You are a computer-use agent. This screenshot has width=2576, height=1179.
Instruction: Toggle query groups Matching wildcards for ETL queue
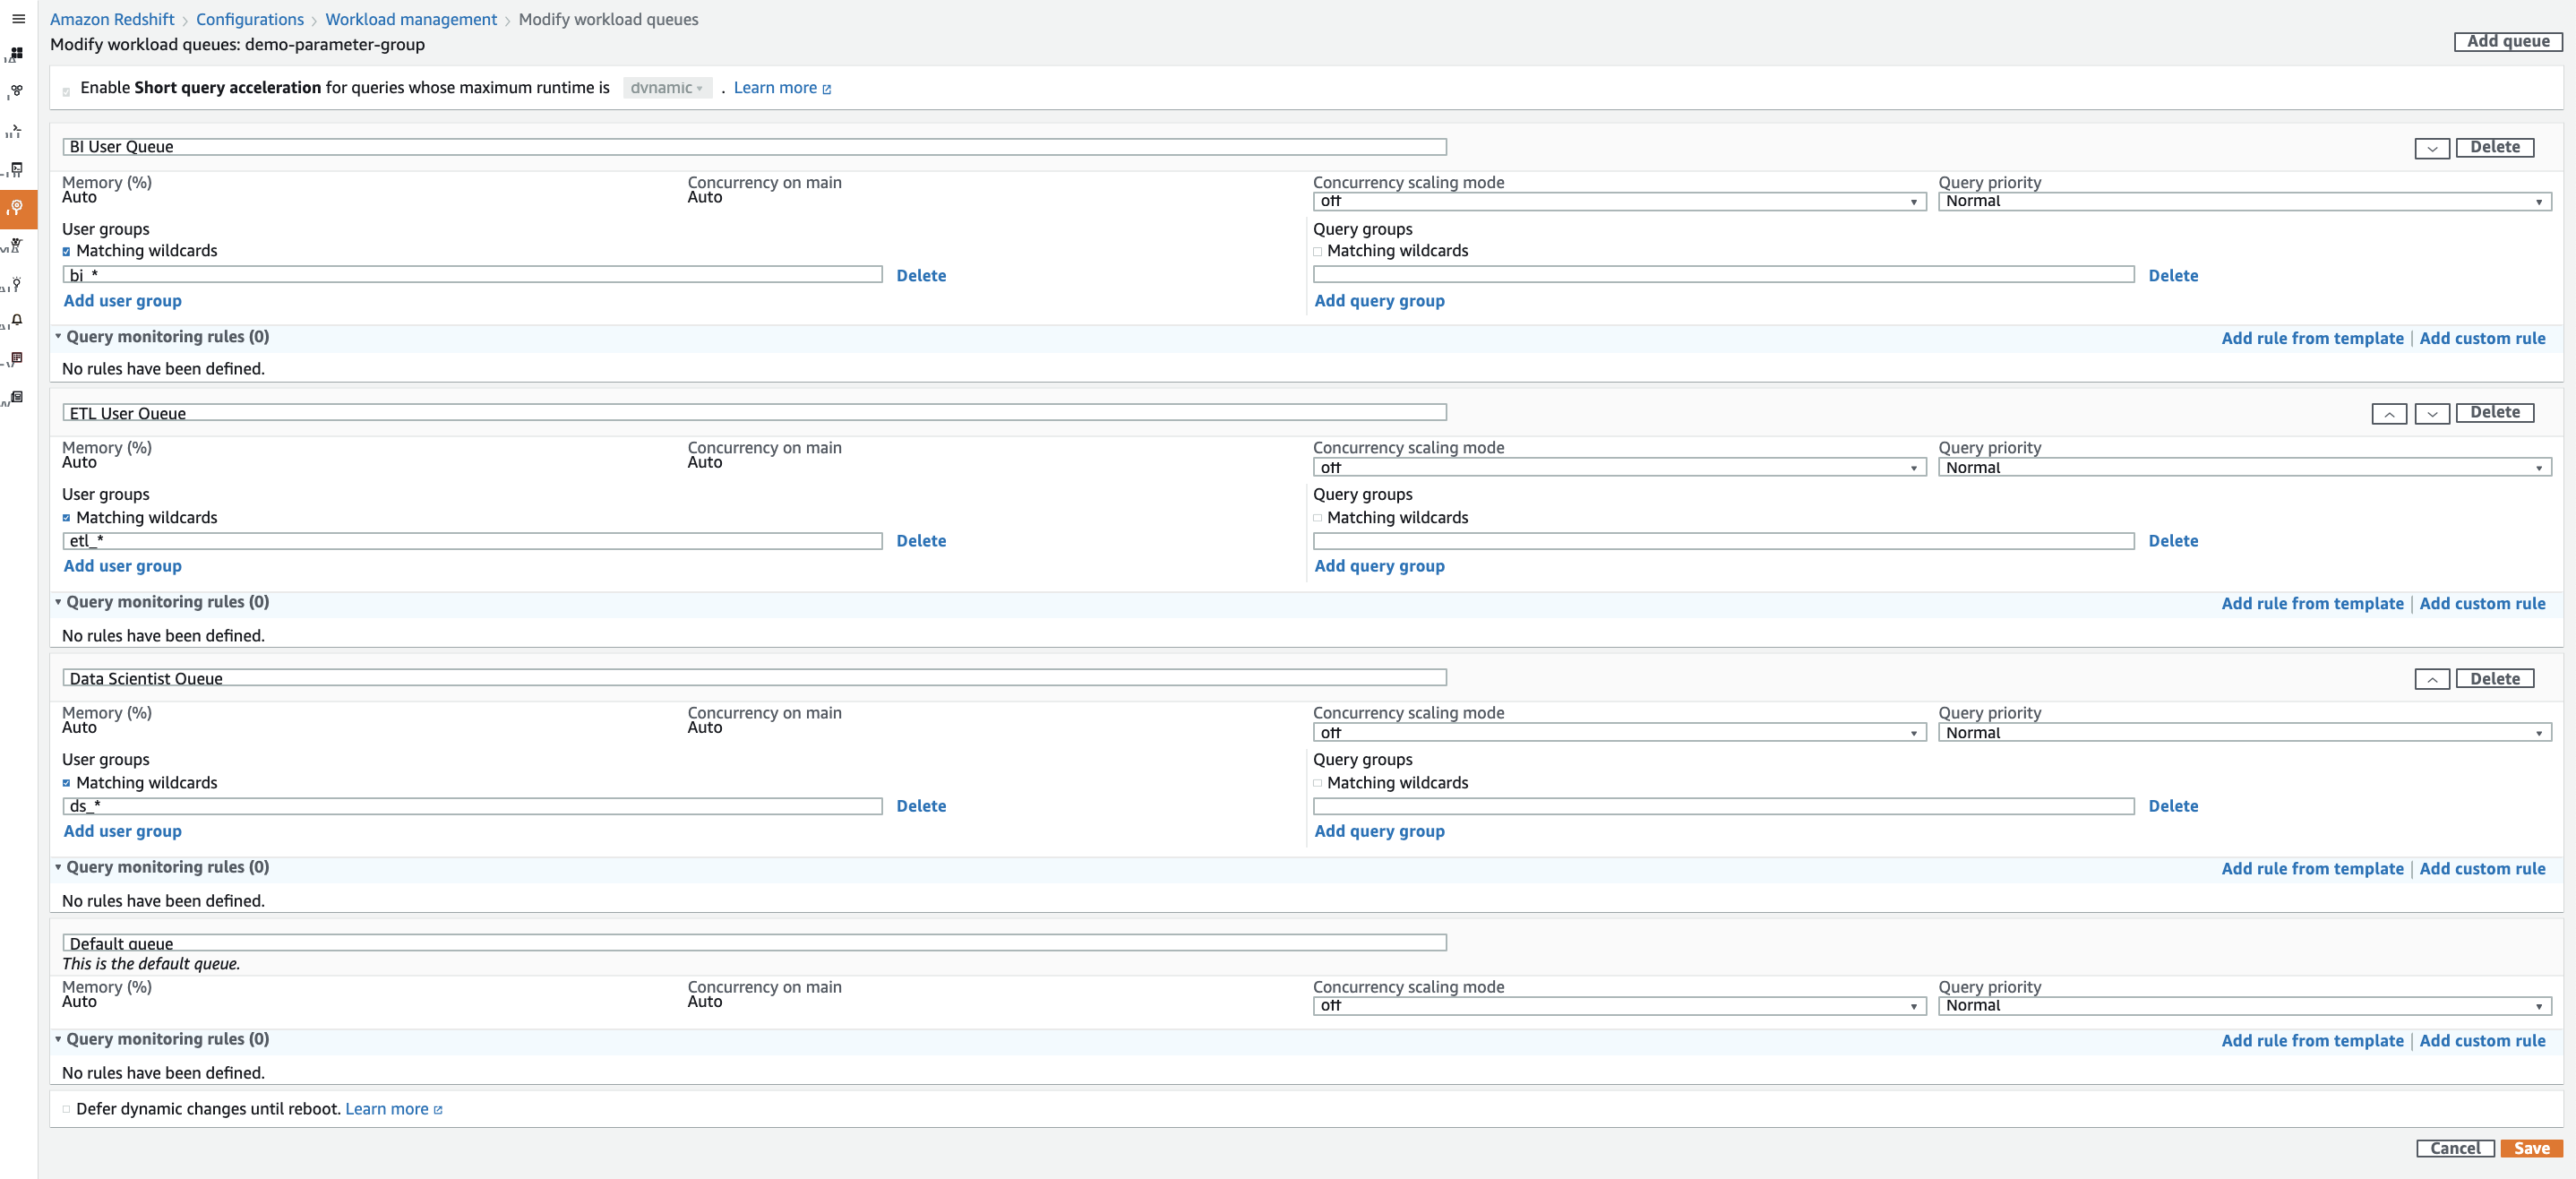(1317, 518)
